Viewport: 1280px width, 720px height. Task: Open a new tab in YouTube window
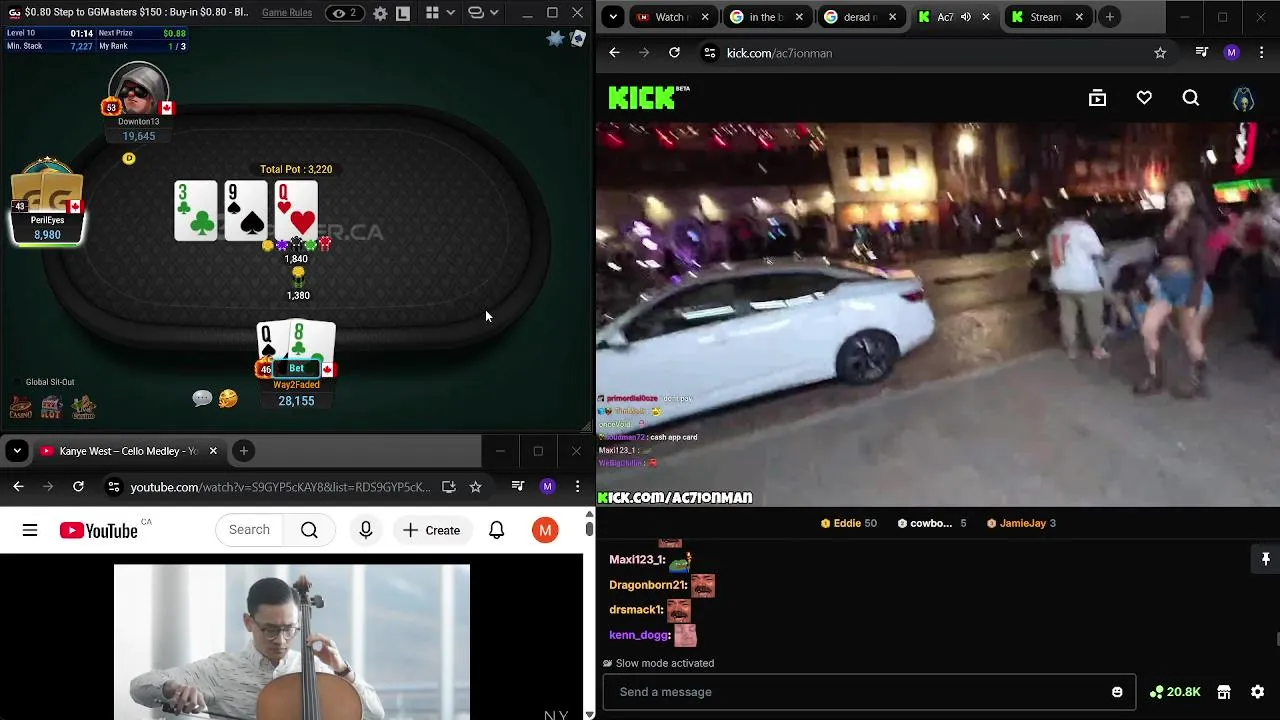(243, 451)
